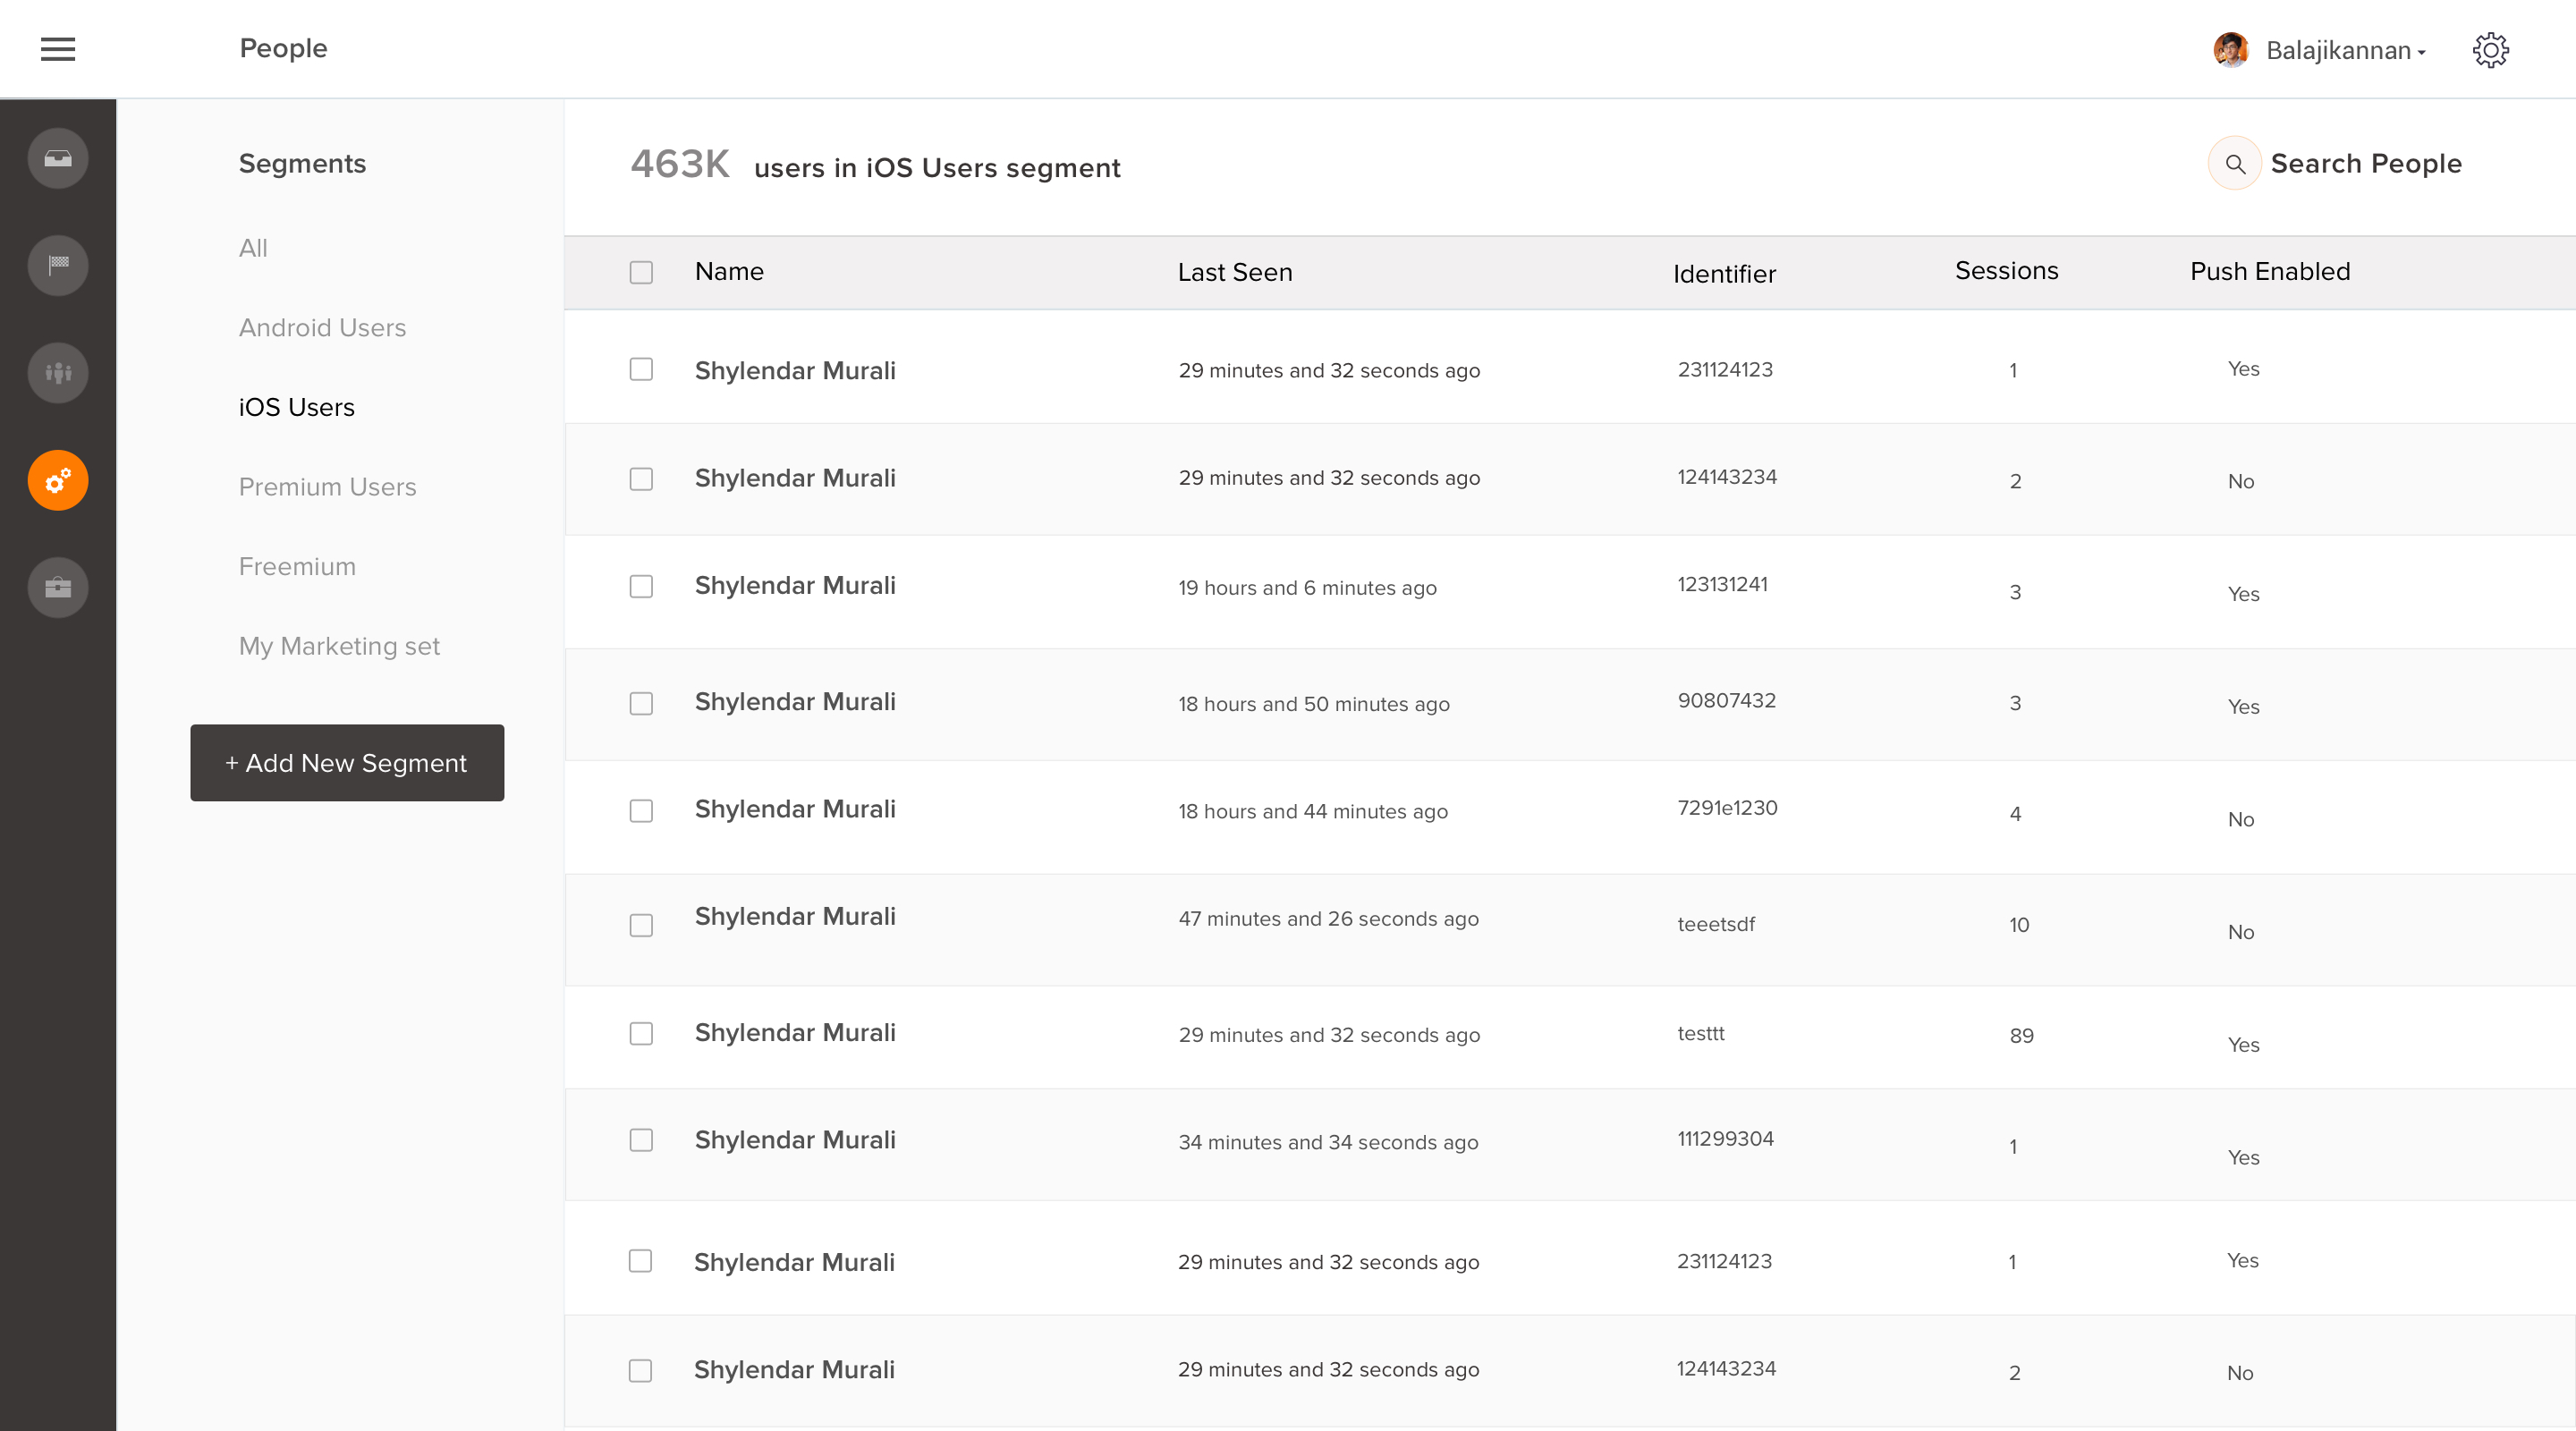Switch to Premium Users segment
This screenshot has height=1431, width=2576.
pos(327,487)
